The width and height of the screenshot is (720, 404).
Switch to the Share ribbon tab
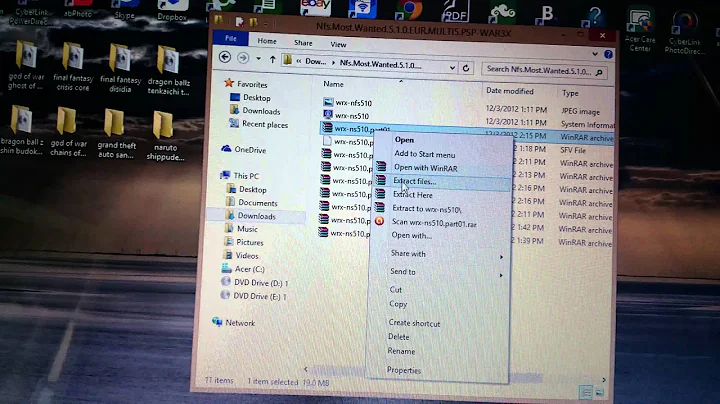coord(303,43)
